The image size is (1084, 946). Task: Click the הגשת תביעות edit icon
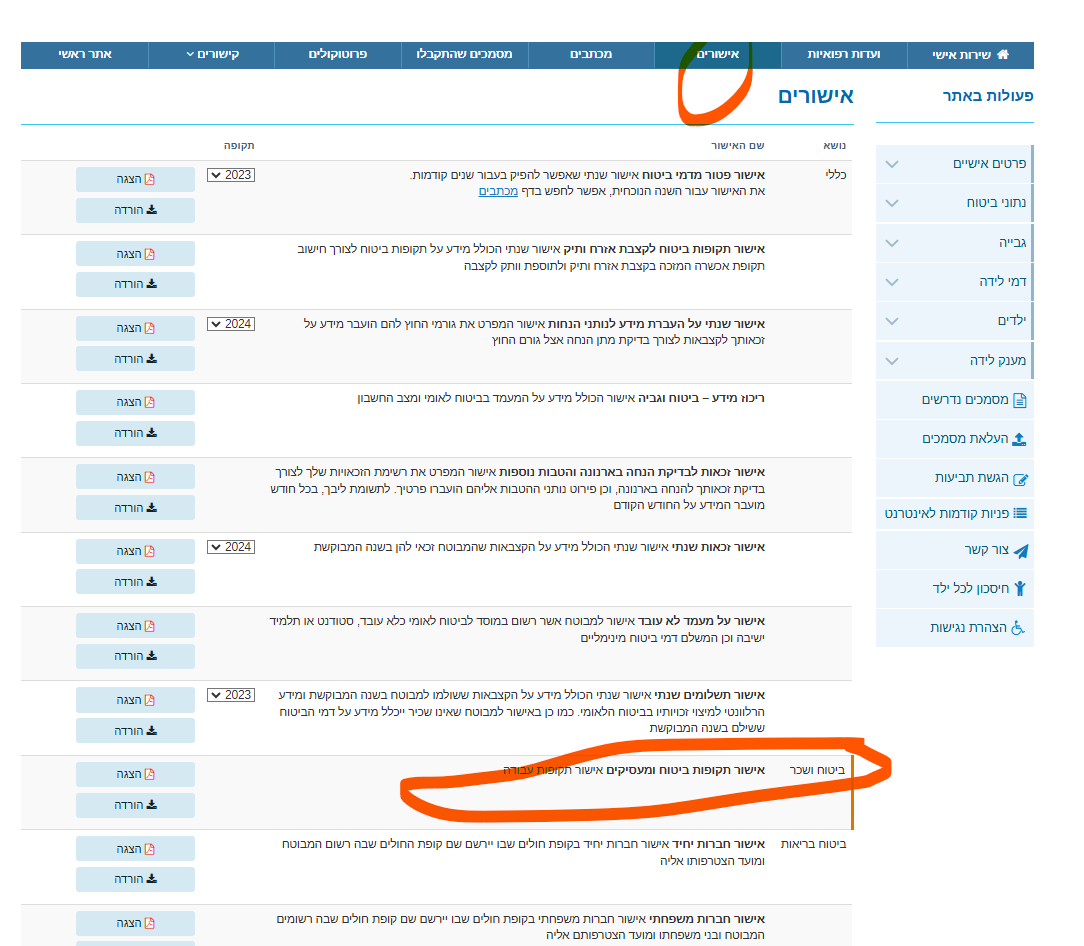pyautogui.click(x=1020, y=479)
